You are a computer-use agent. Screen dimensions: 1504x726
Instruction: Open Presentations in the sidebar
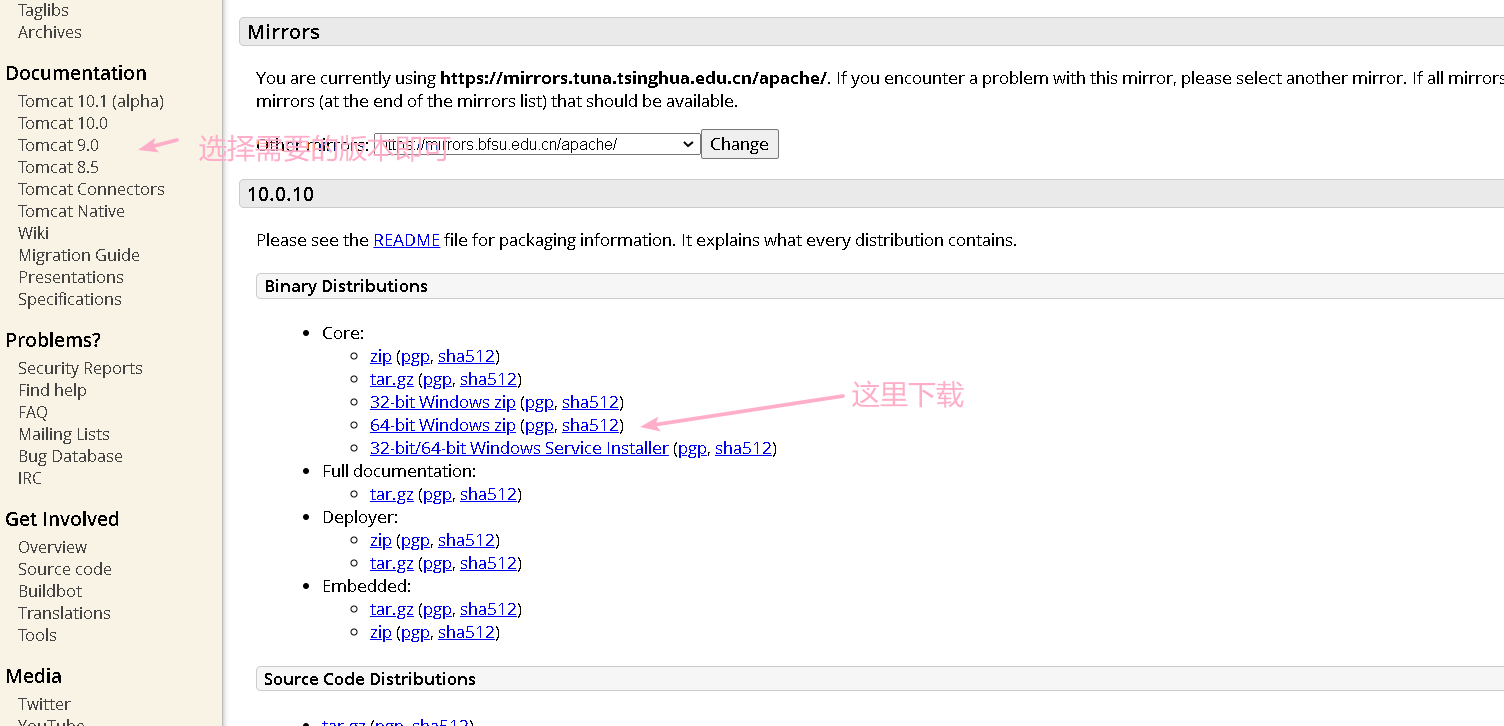click(71, 277)
